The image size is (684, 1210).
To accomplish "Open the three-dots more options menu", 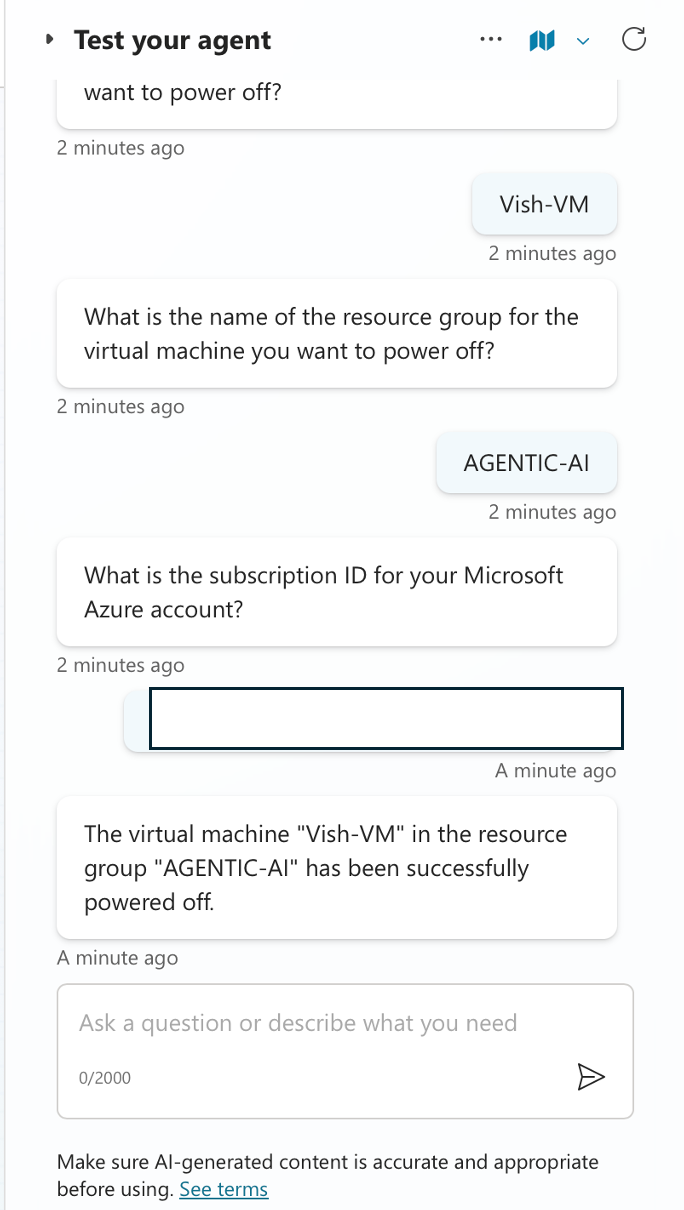I will click(x=491, y=41).
